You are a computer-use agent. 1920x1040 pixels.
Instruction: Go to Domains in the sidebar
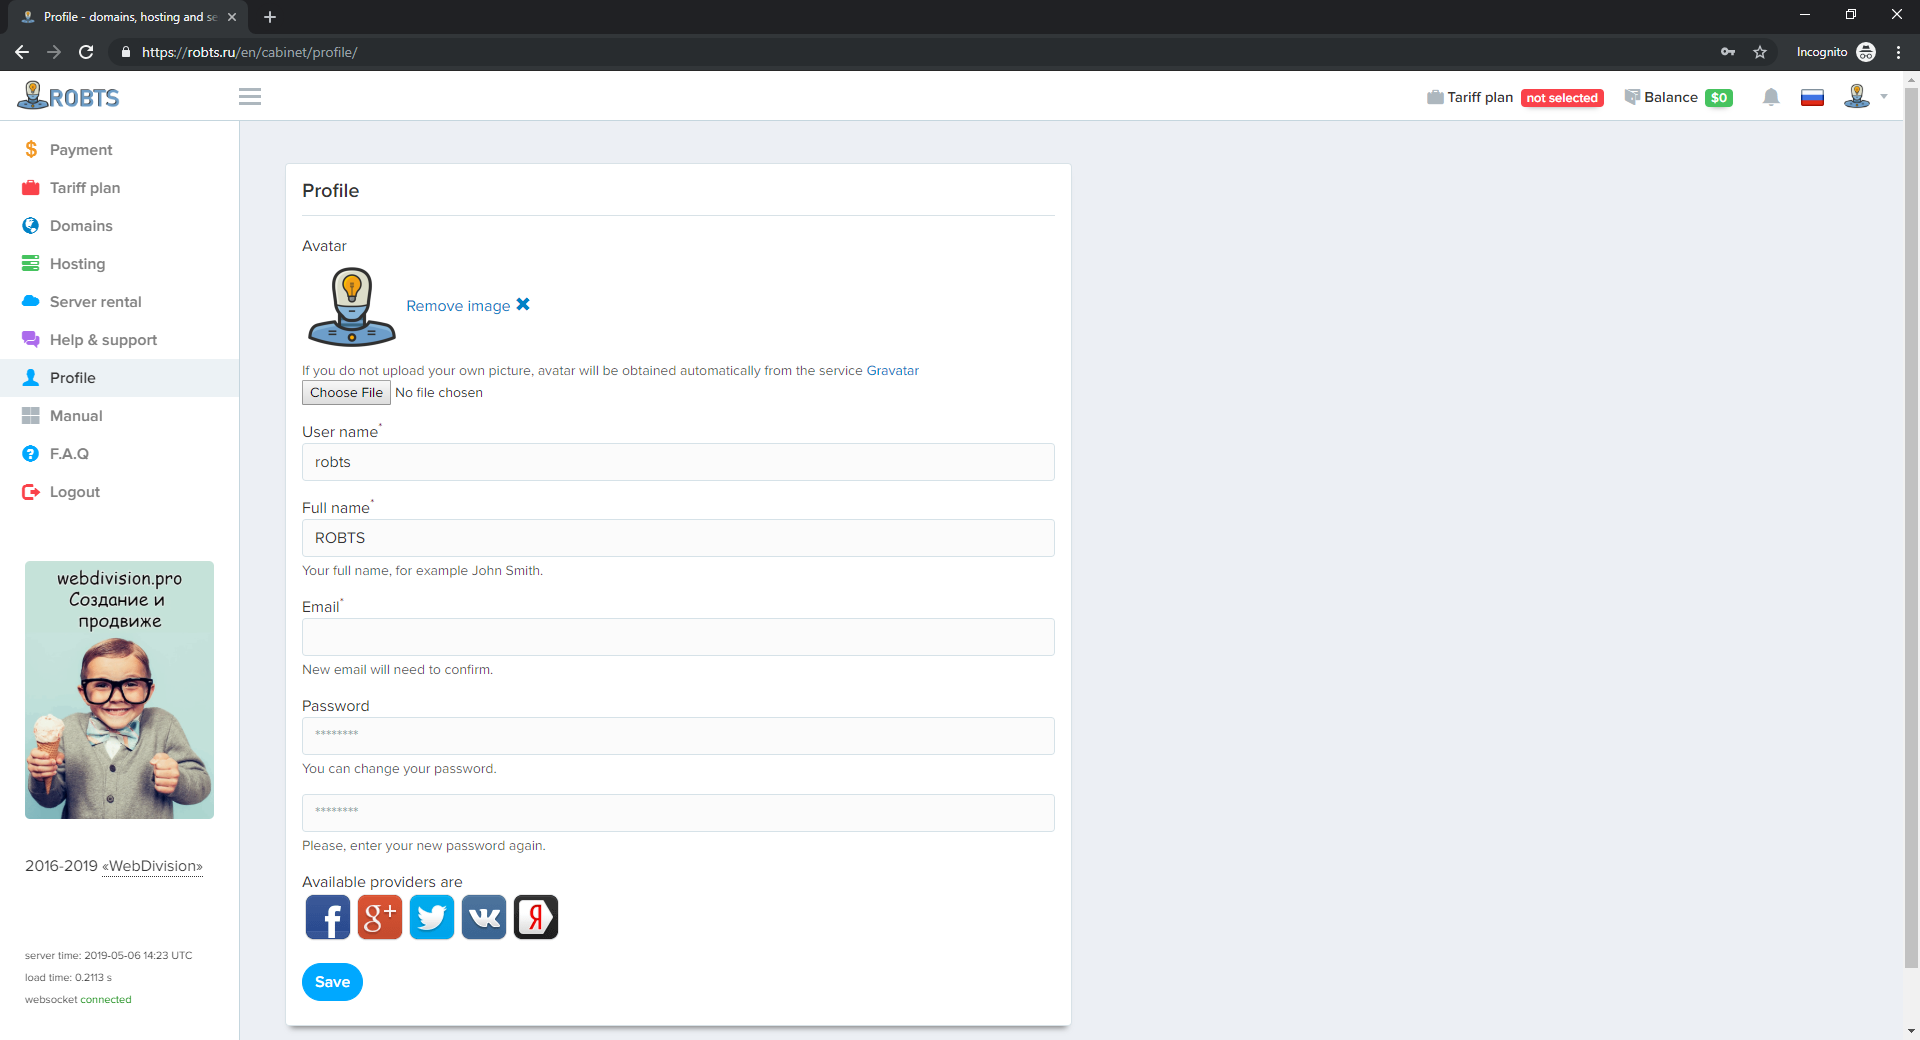tap(81, 226)
